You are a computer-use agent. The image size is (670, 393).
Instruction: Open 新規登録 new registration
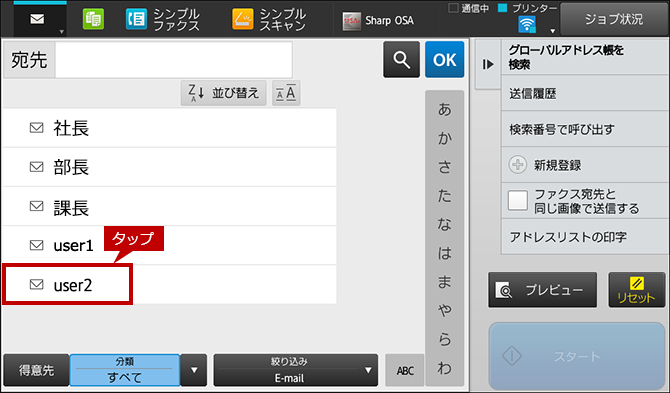pyautogui.click(x=585, y=165)
